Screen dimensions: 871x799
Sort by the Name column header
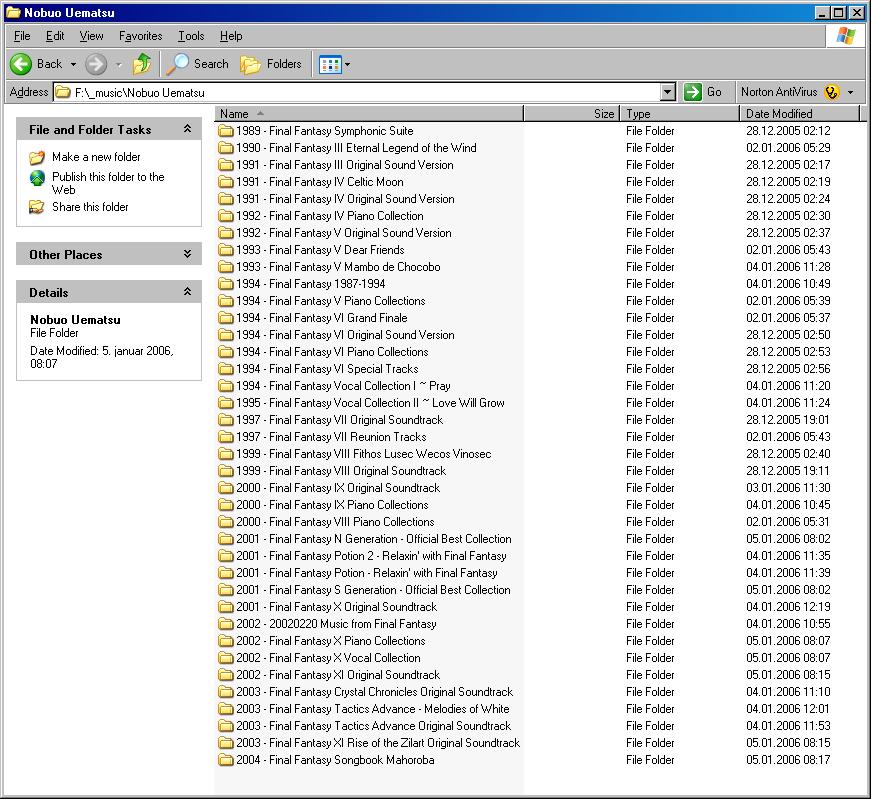(369, 114)
